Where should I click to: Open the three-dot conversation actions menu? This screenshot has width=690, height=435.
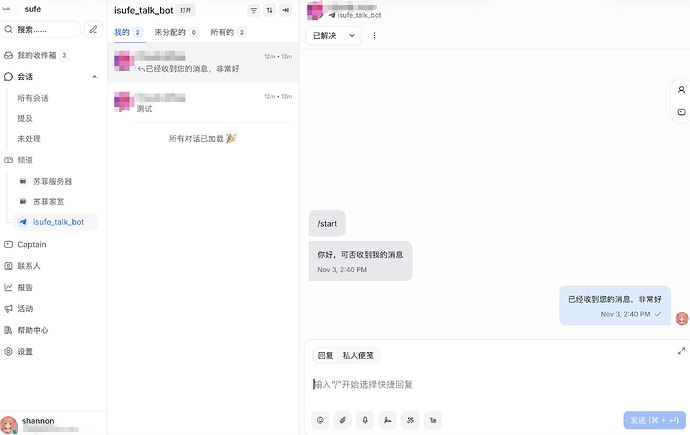click(x=374, y=36)
